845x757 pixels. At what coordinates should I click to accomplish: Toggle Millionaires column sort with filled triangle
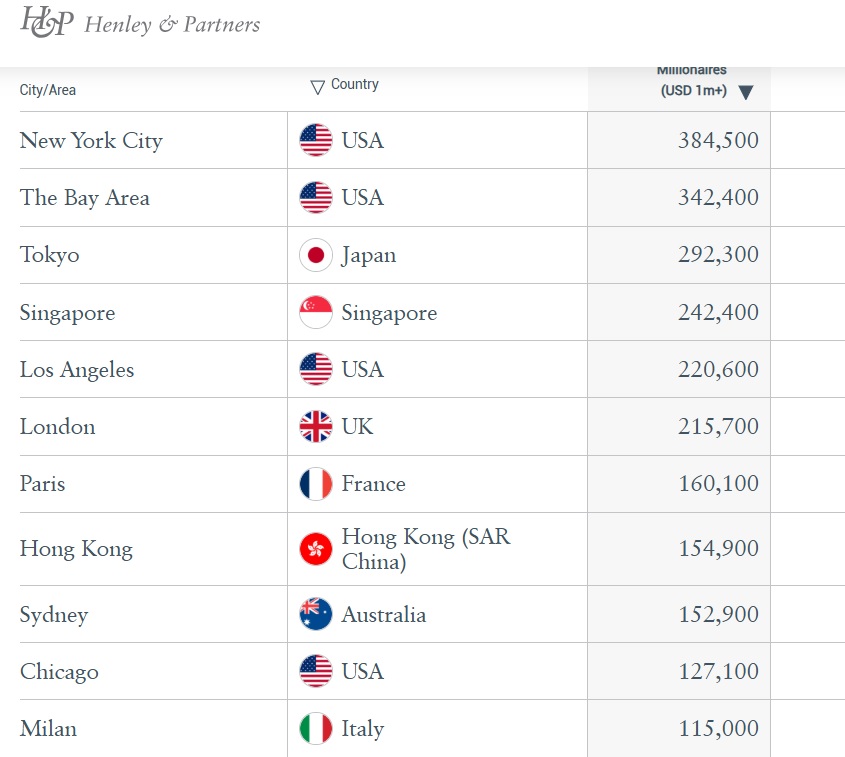(746, 92)
